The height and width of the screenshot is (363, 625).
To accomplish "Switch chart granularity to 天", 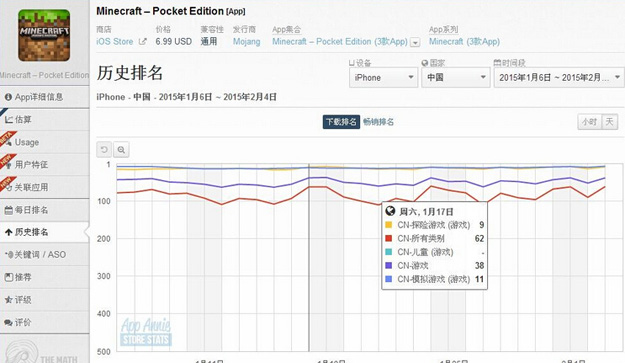I will (x=610, y=122).
